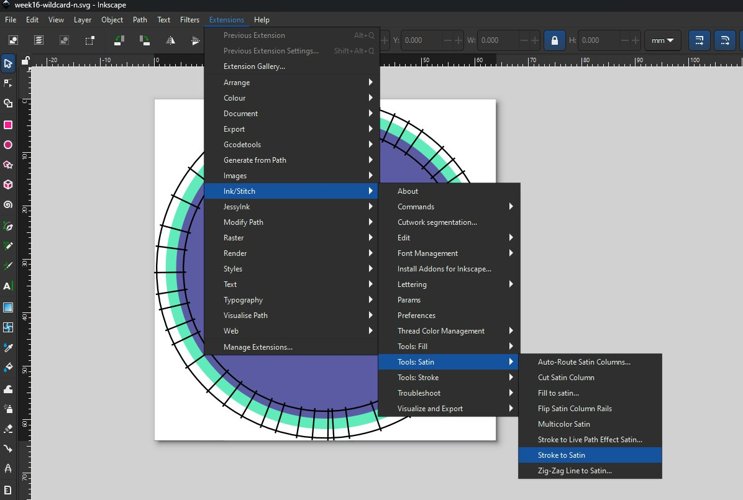This screenshot has width=743, height=500.
Task: Click Deselect toolbar icon
Action: click(64, 40)
